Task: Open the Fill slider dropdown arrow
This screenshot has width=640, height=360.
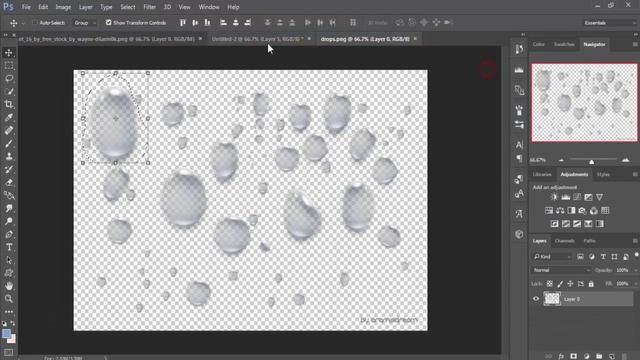Action: click(x=635, y=284)
